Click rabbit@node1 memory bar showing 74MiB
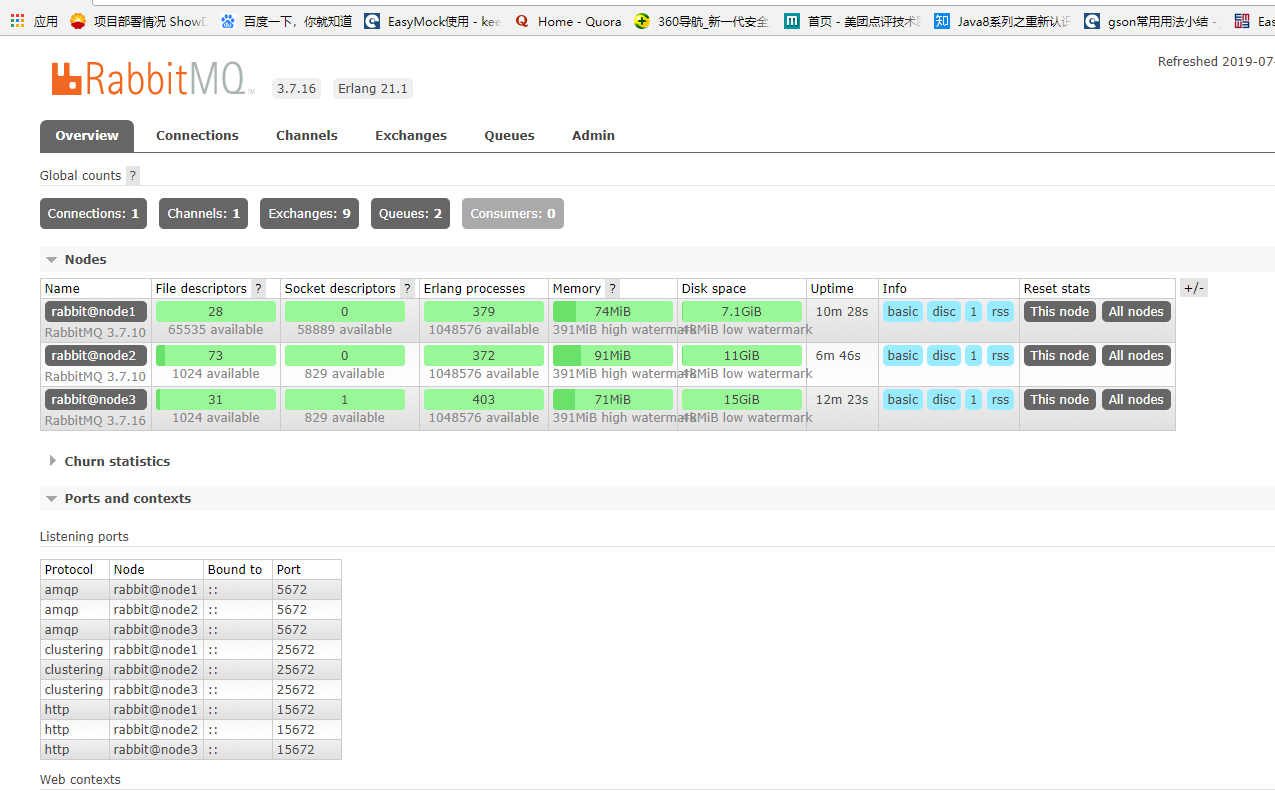 point(613,311)
